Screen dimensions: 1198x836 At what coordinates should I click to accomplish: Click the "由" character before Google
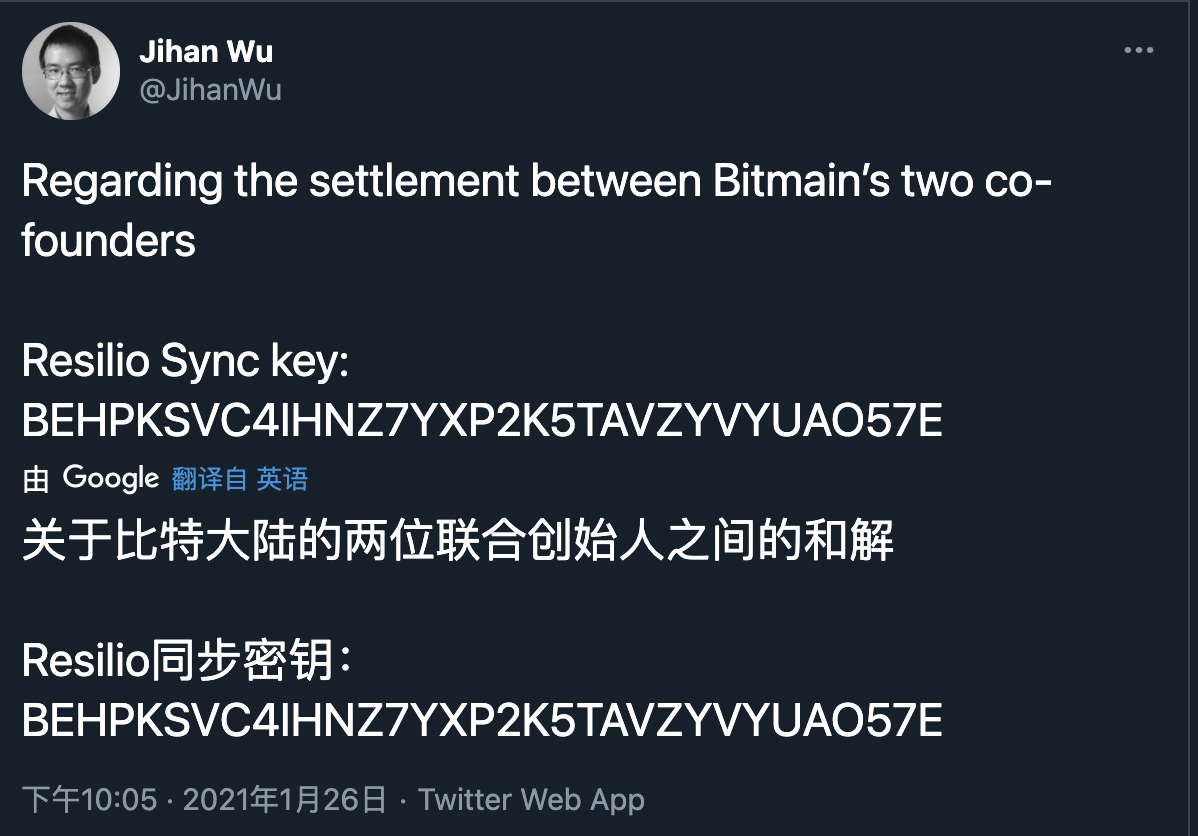click(x=36, y=480)
